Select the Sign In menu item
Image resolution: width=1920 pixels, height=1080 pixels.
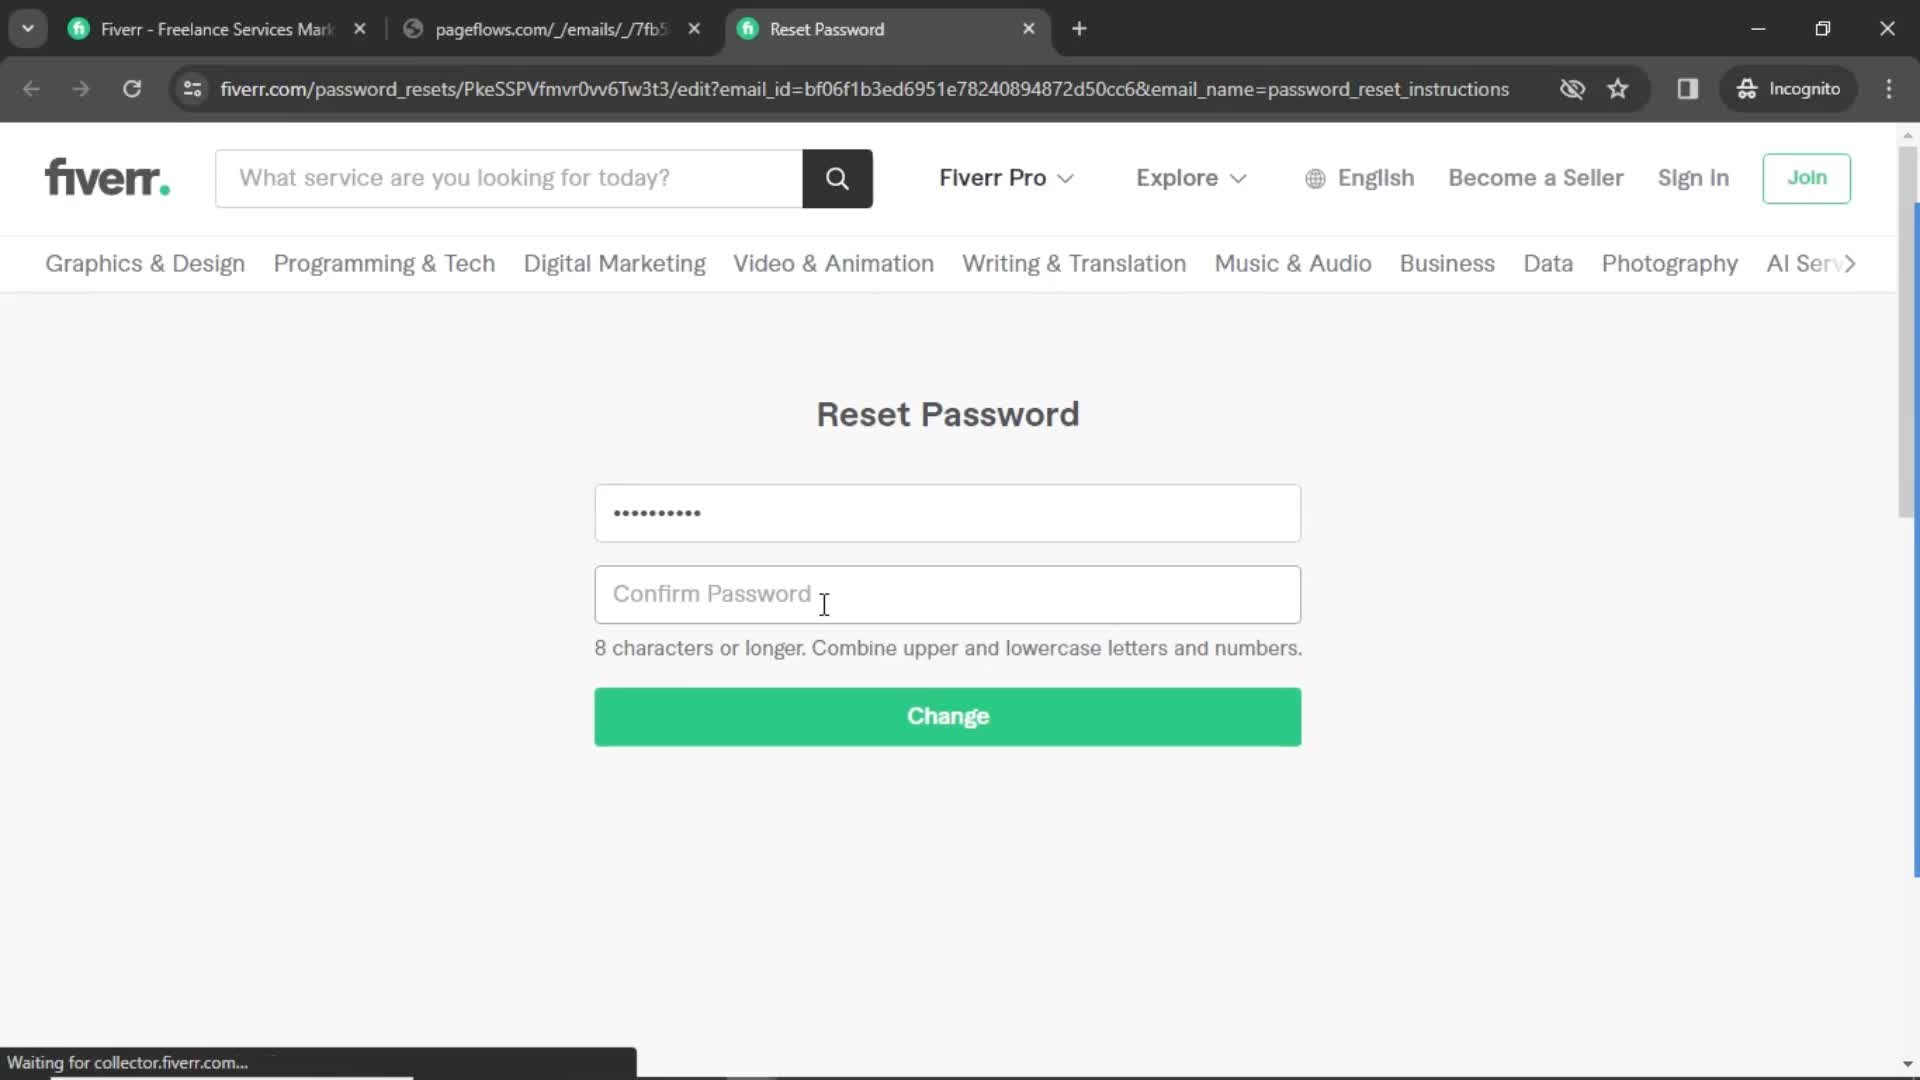[1693, 177]
